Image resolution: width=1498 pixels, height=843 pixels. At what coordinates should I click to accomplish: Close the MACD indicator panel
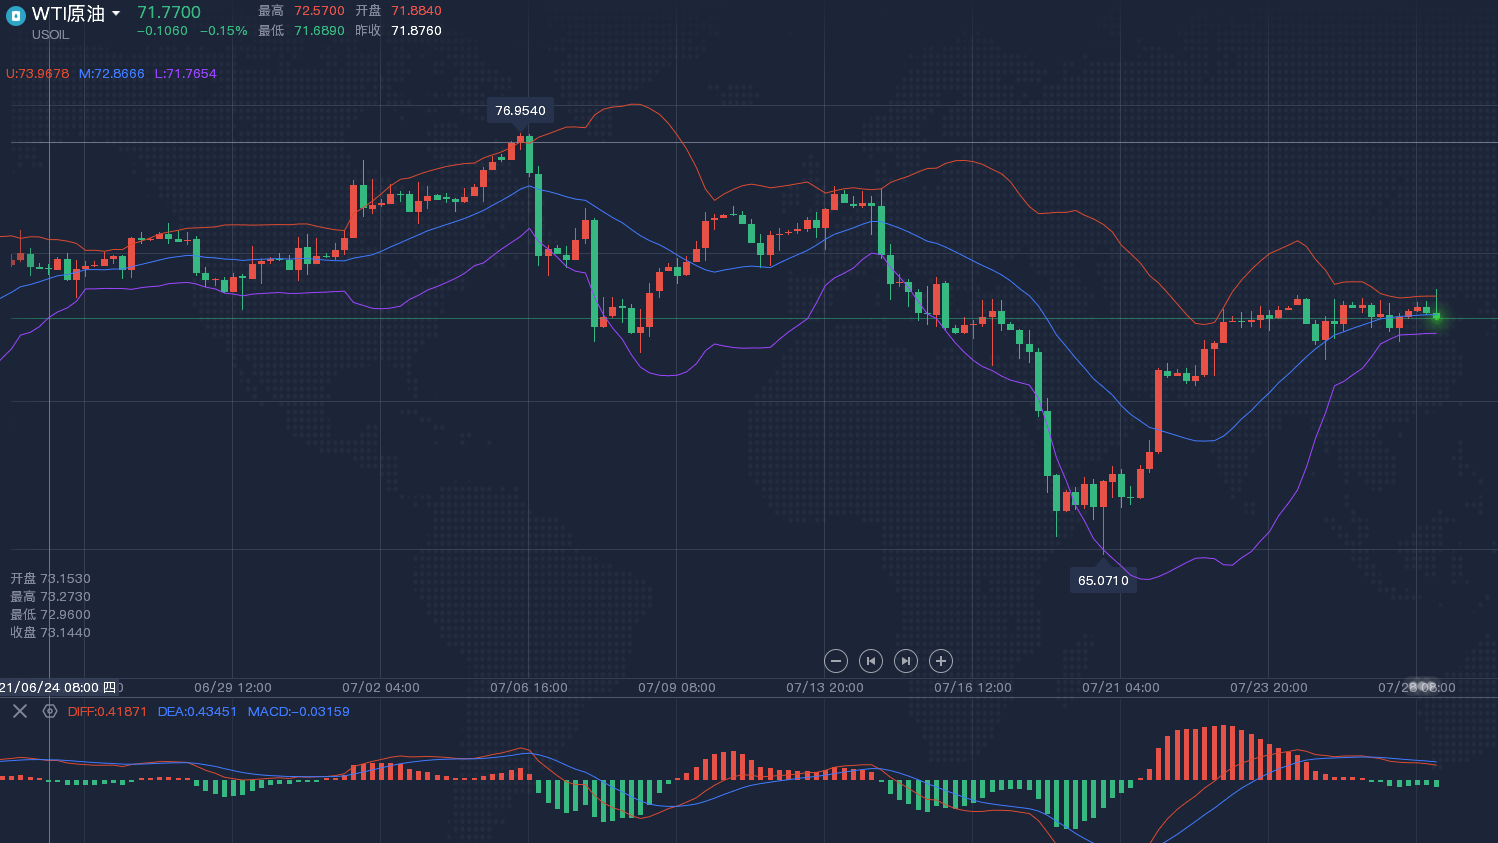(x=20, y=711)
